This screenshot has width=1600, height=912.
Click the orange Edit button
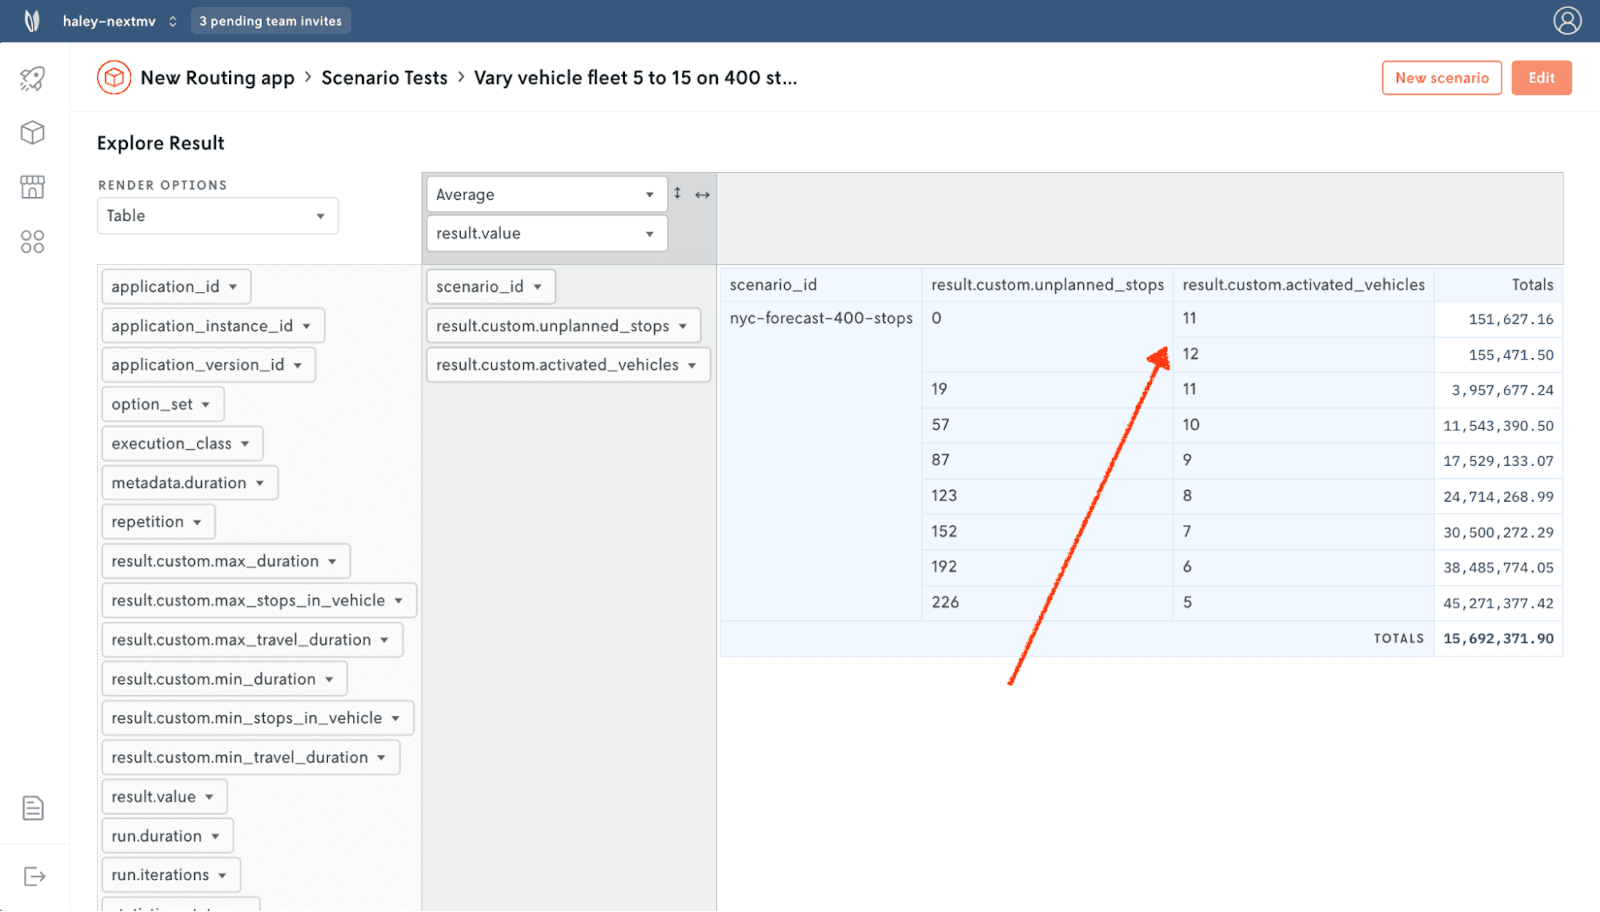pyautogui.click(x=1541, y=78)
